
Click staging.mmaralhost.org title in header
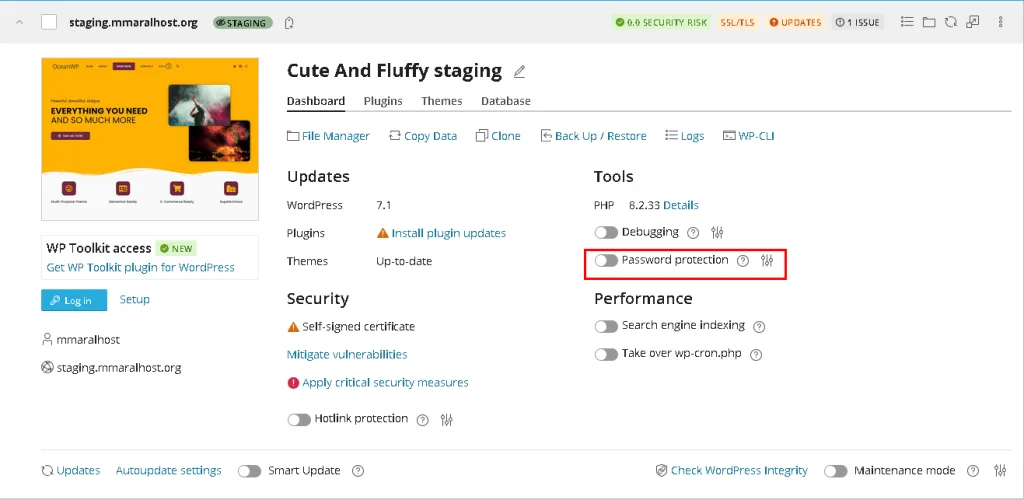133,22
